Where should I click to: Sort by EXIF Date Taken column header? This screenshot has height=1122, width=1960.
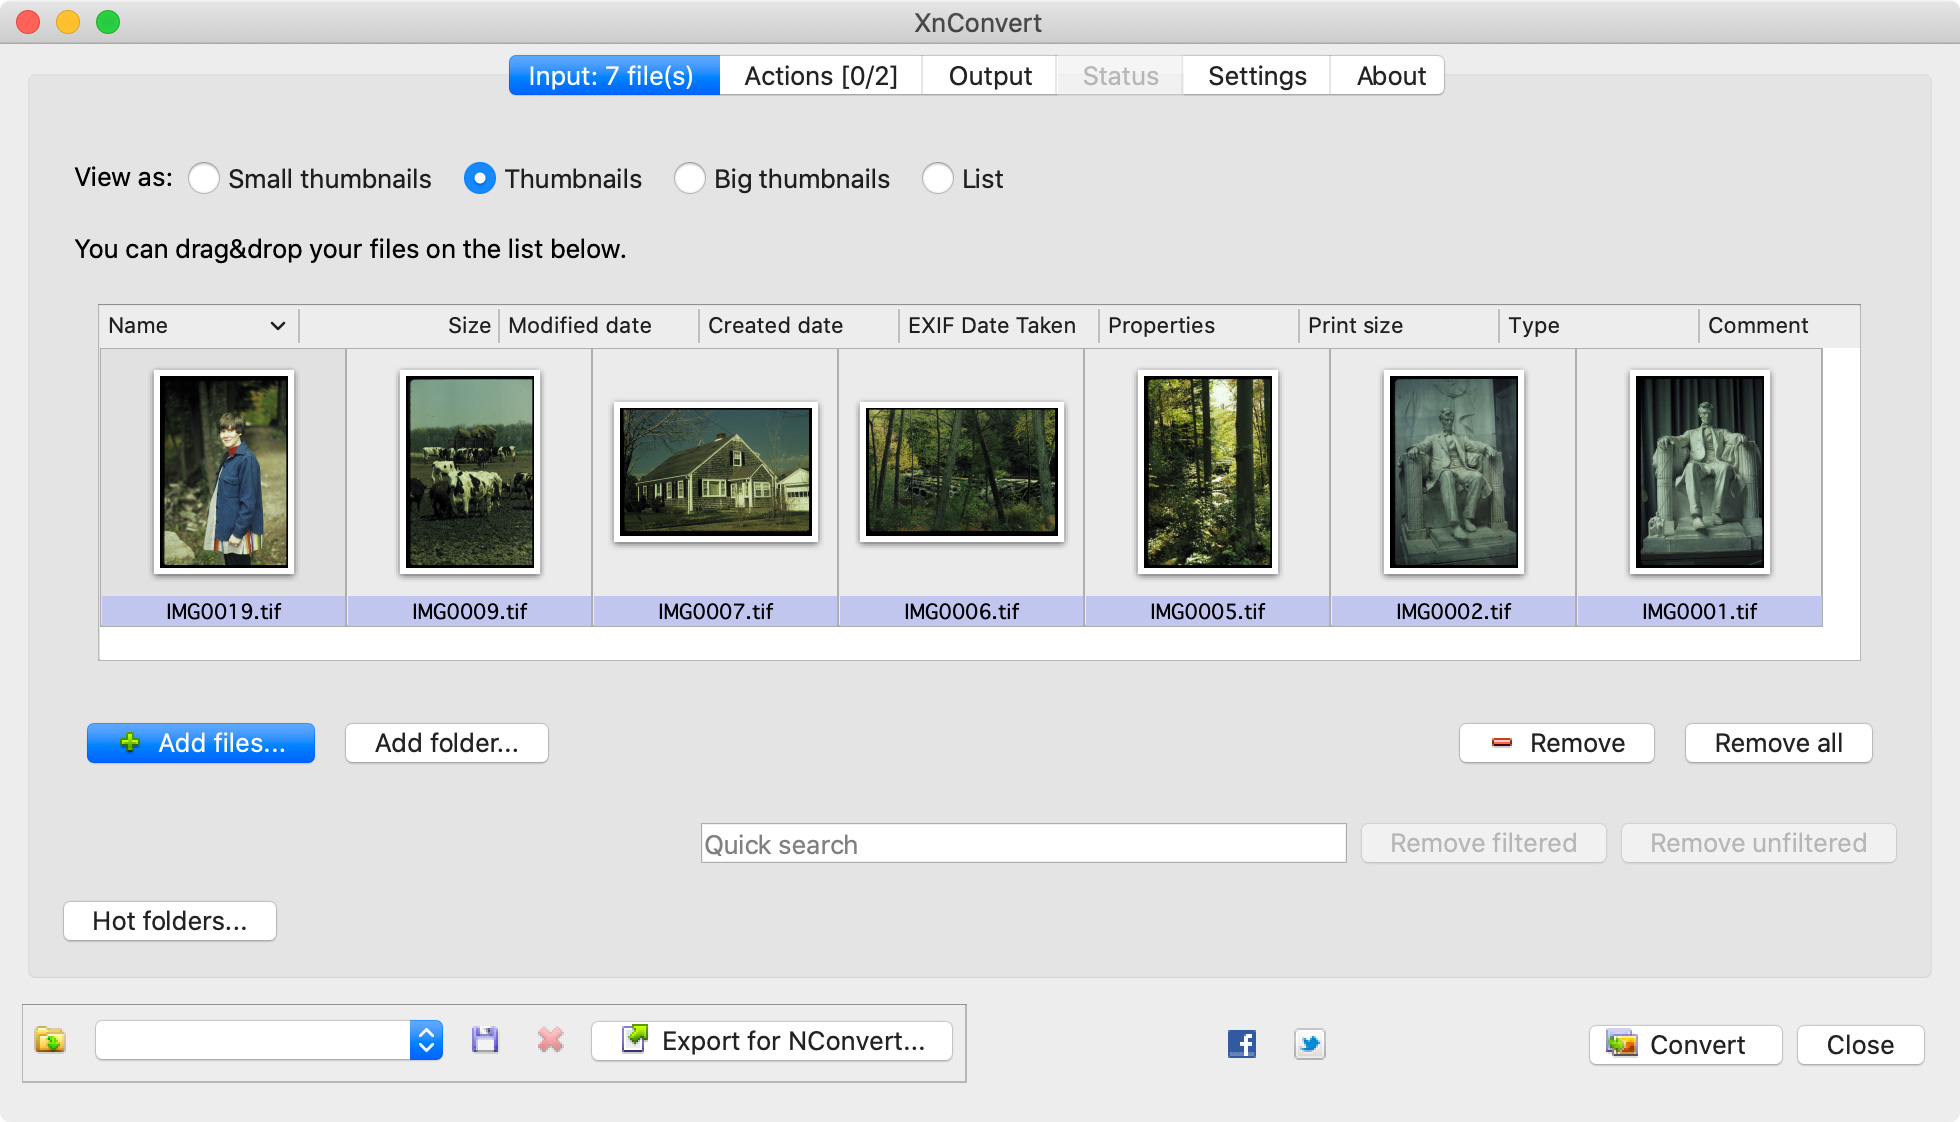click(x=999, y=326)
